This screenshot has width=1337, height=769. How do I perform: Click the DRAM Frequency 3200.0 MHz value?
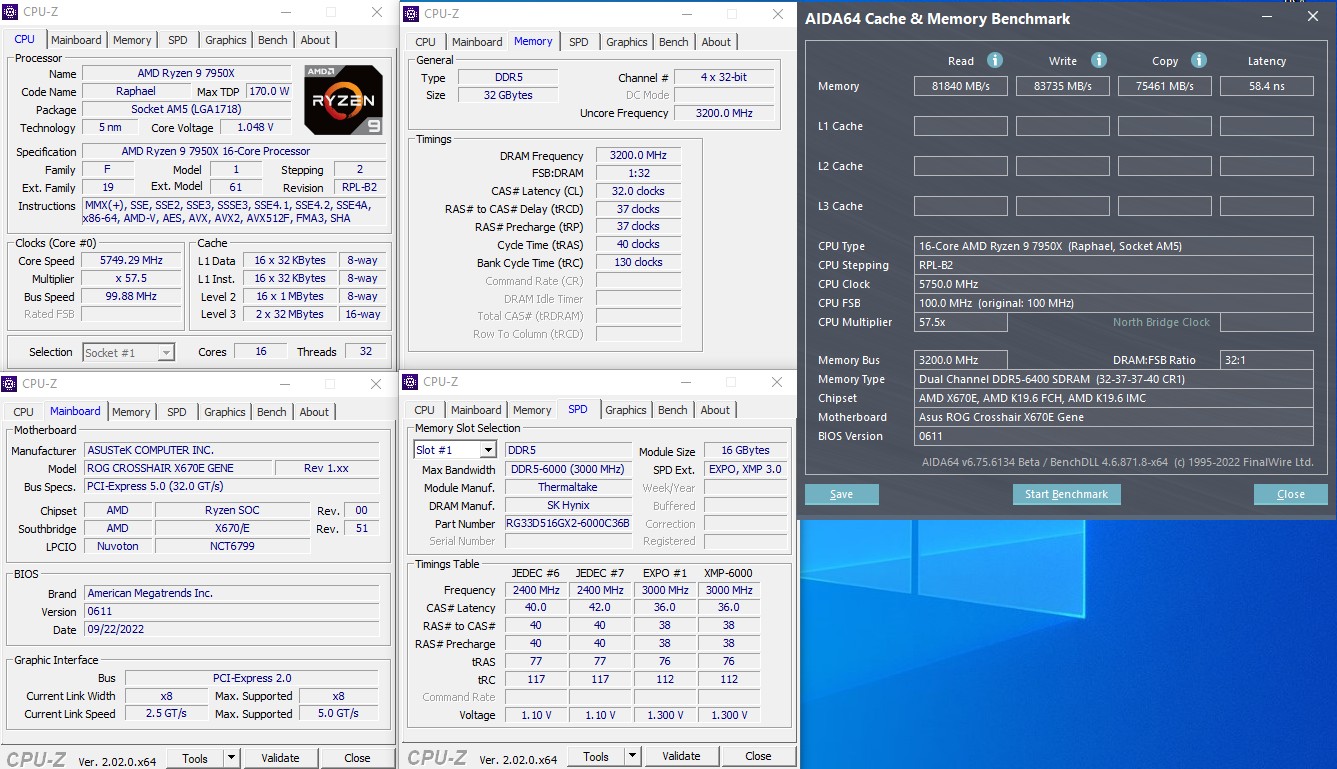(x=638, y=155)
